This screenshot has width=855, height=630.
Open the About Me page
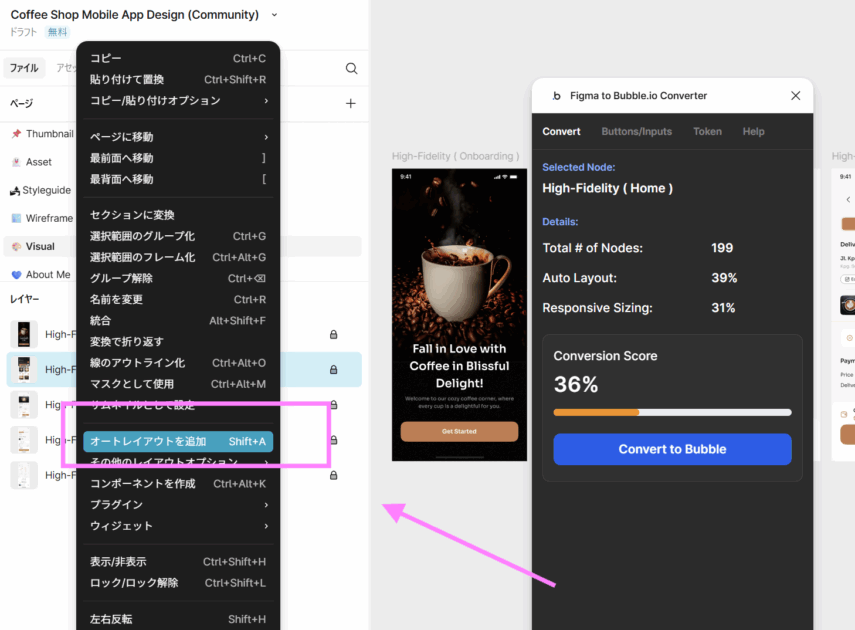click(x=48, y=274)
